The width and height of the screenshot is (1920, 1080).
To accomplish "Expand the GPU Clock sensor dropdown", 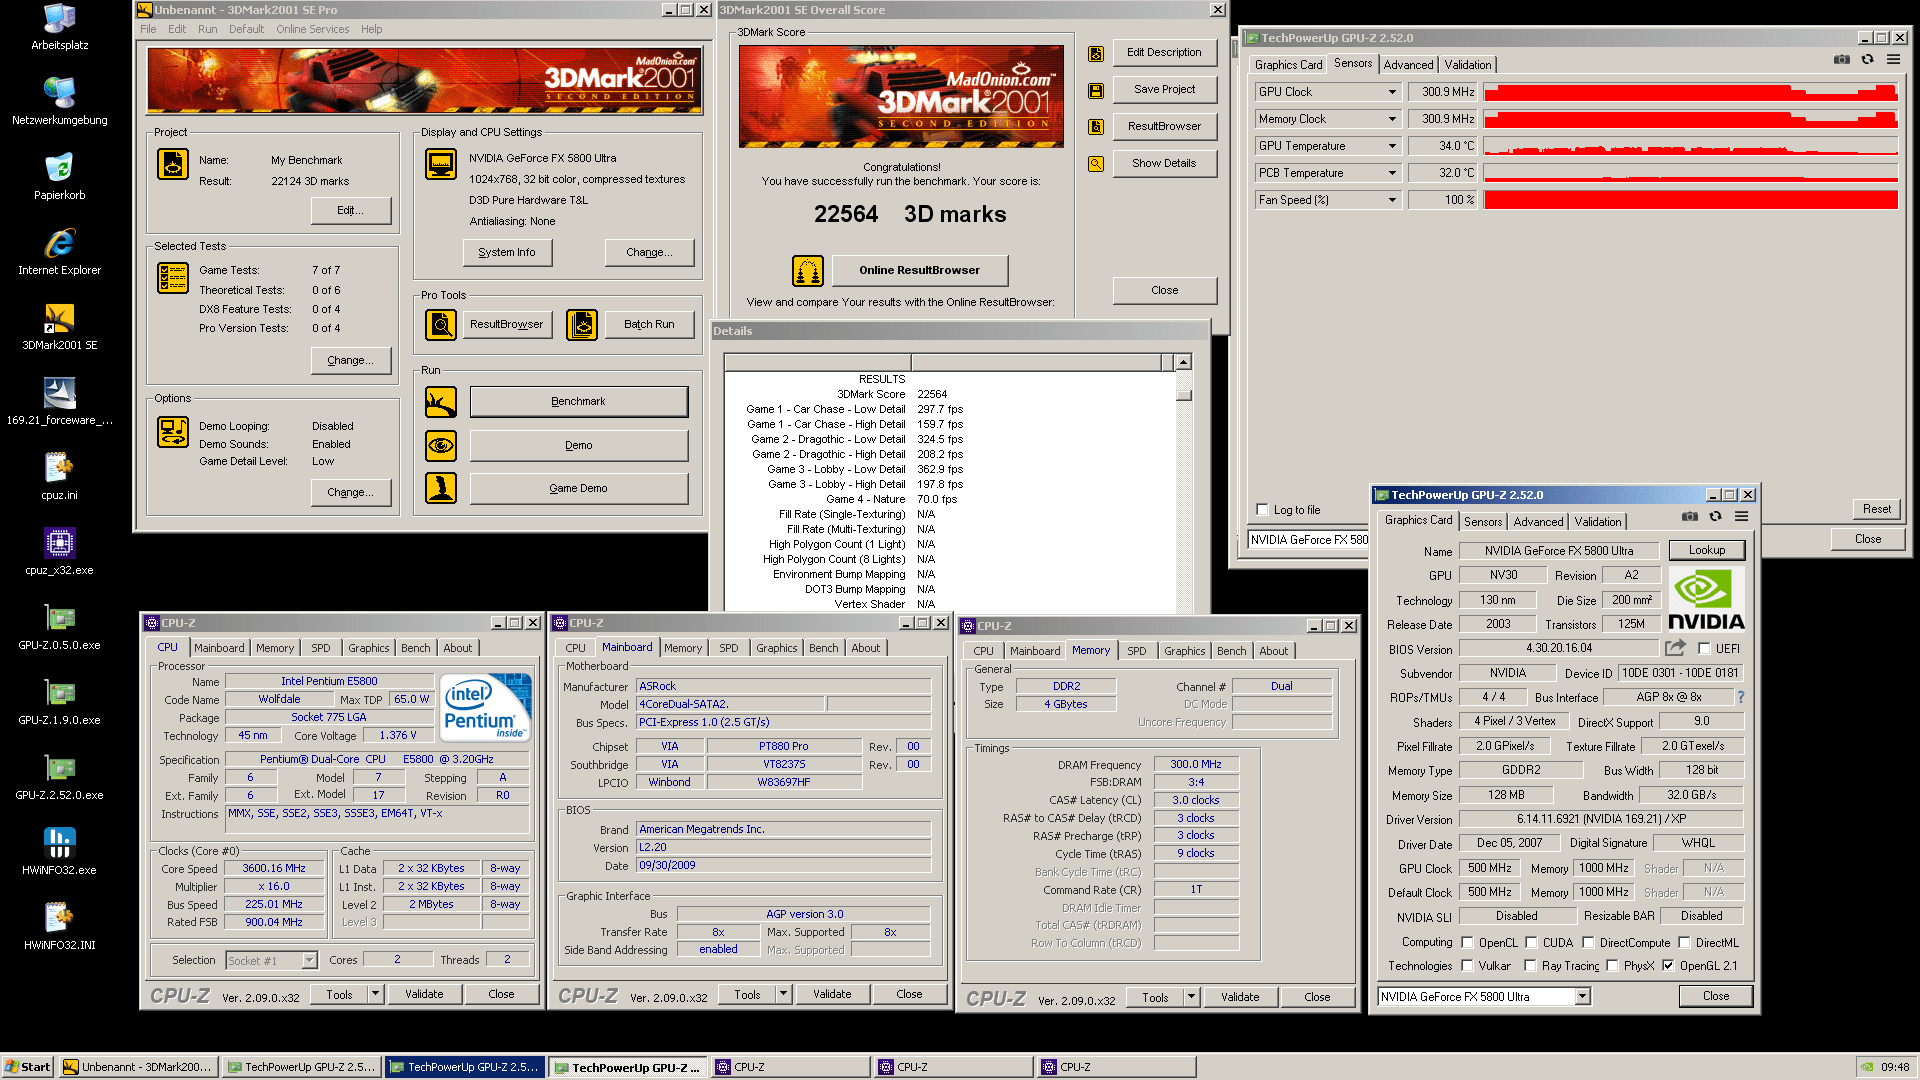I will pos(1391,92).
